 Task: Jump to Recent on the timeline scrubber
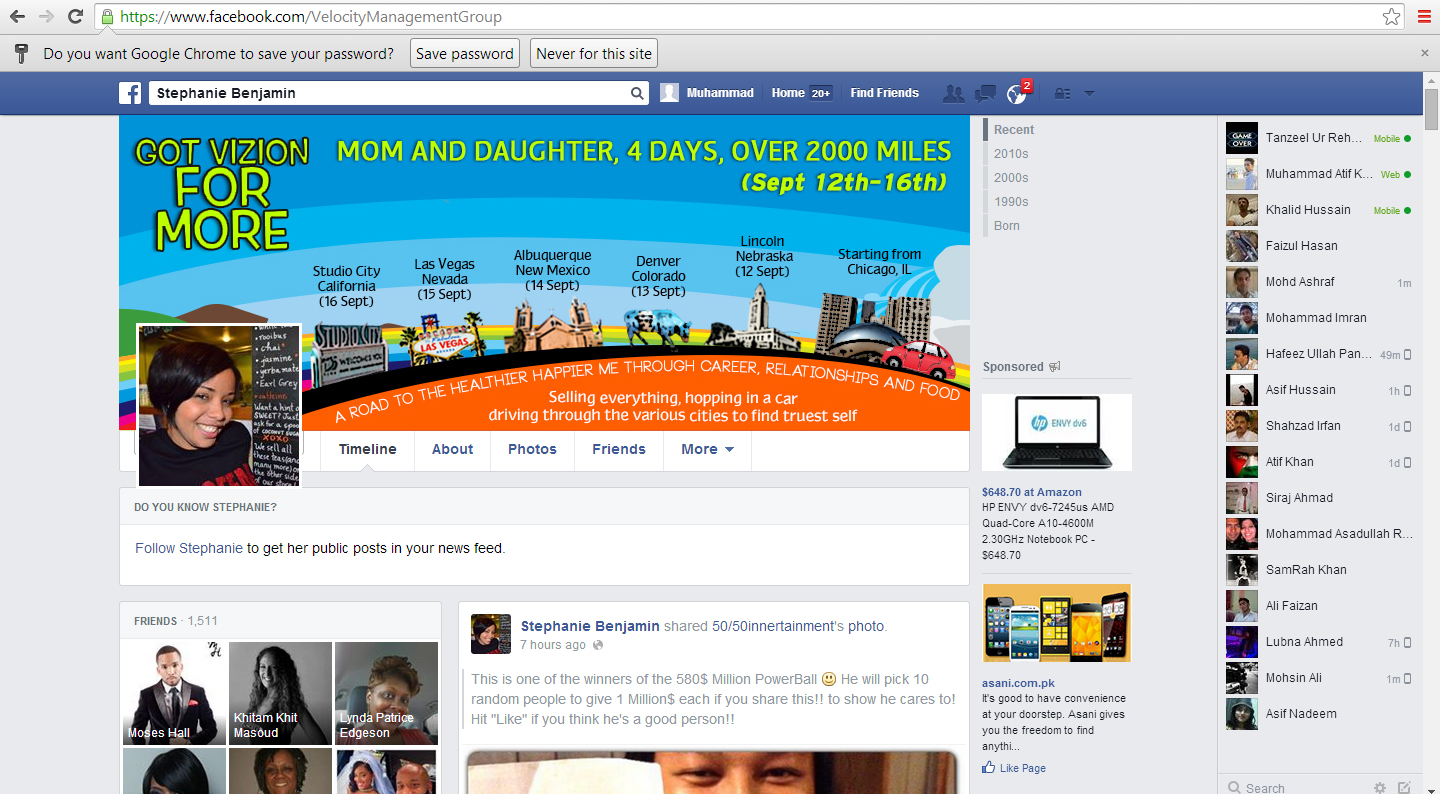[x=1013, y=129]
